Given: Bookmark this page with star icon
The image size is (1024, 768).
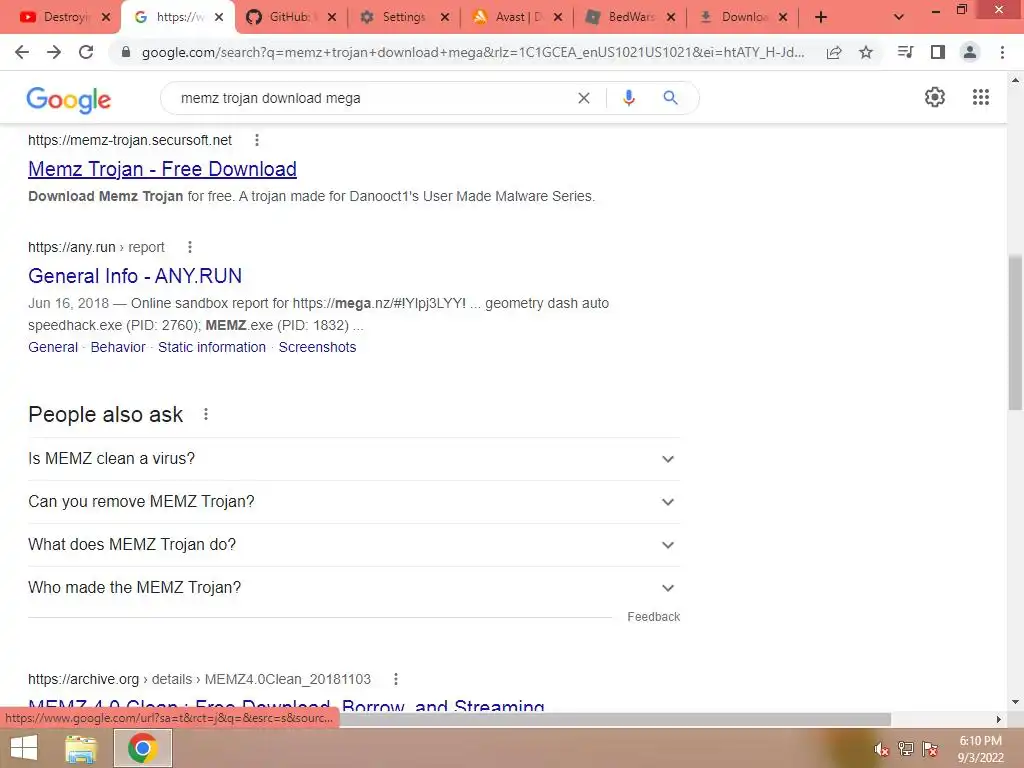Looking at the screenshot, I should [x=866, y=52].
